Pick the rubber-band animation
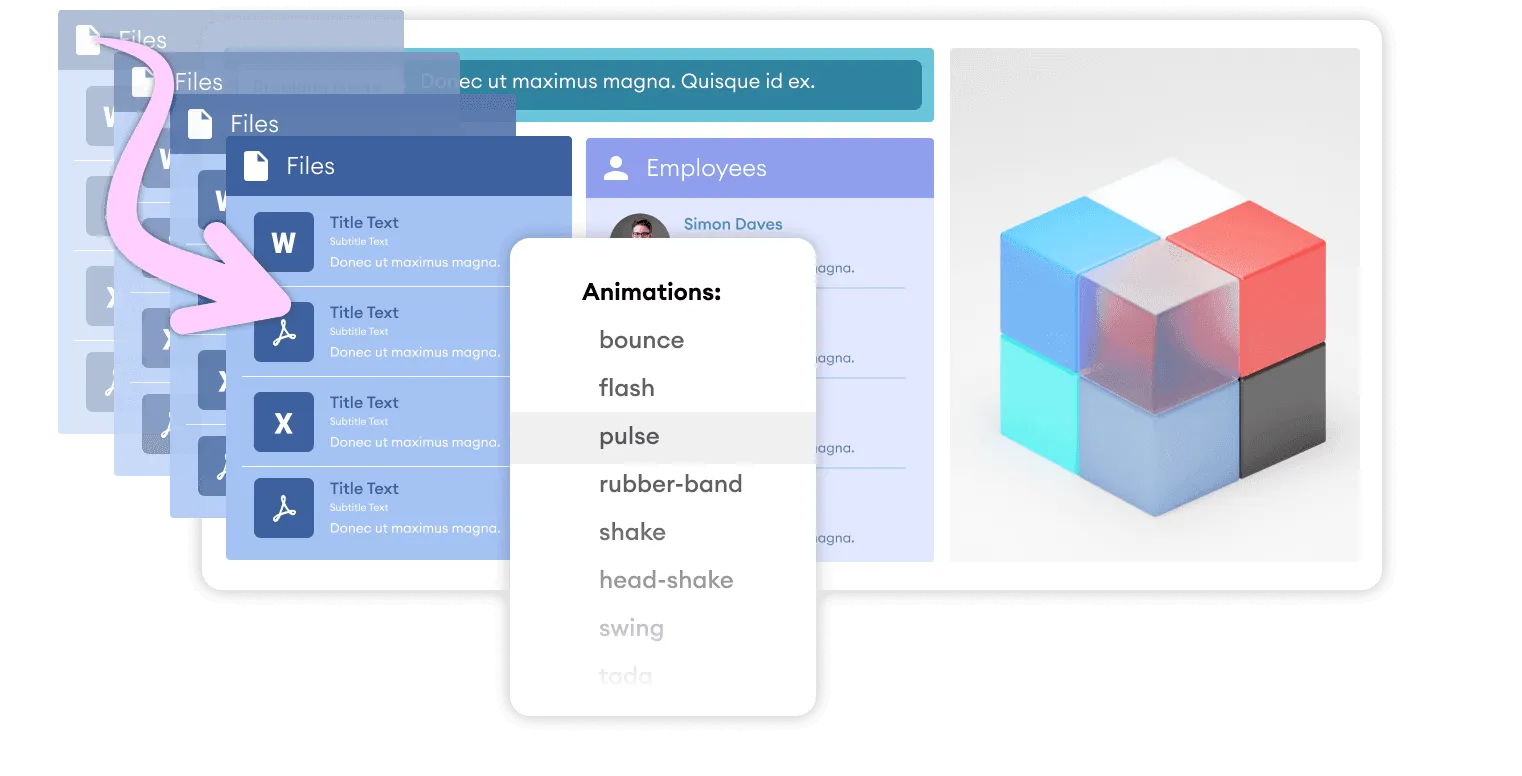Viewport: 1522px width, 776px height. (671, 484)
